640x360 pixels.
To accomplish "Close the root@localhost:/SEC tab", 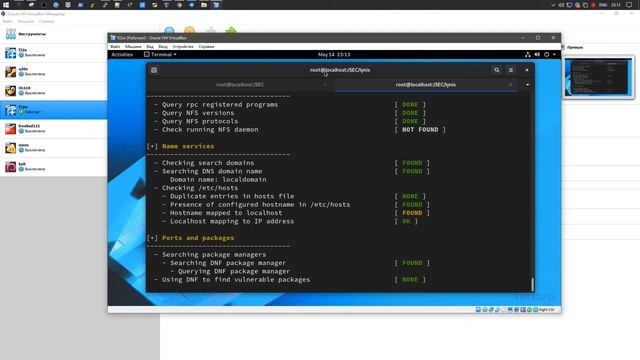I will (x=325, y=85).
